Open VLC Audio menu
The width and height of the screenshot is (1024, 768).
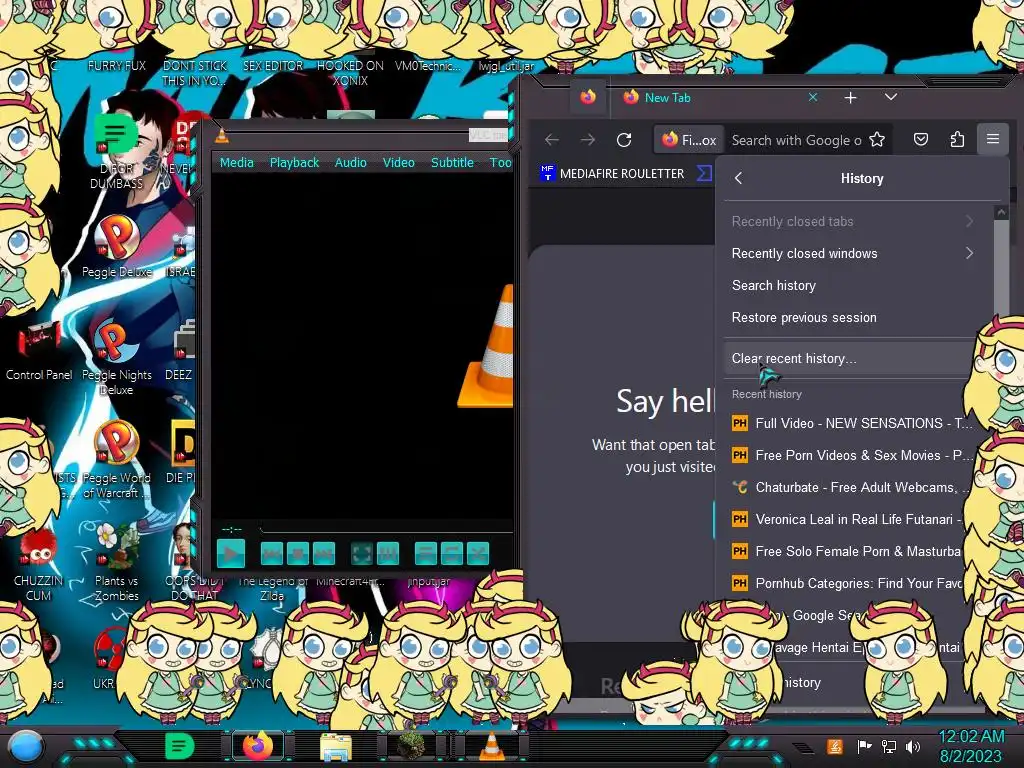point(351,163)
